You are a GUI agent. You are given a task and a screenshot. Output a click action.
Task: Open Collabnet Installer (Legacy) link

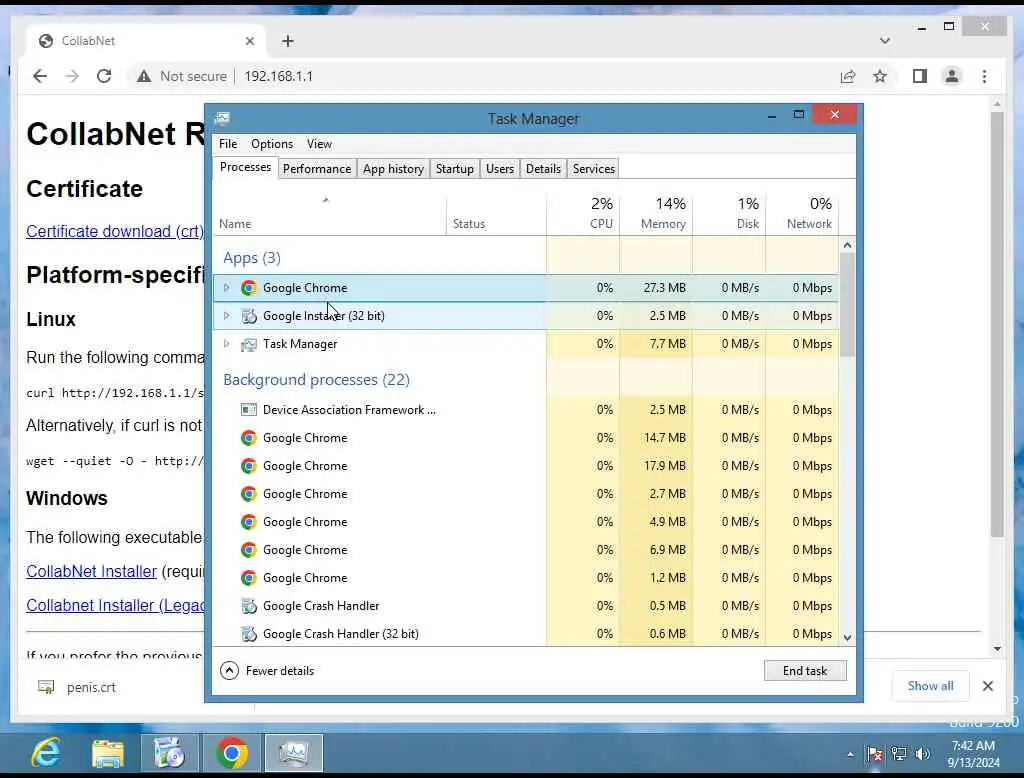click(116, 606)
